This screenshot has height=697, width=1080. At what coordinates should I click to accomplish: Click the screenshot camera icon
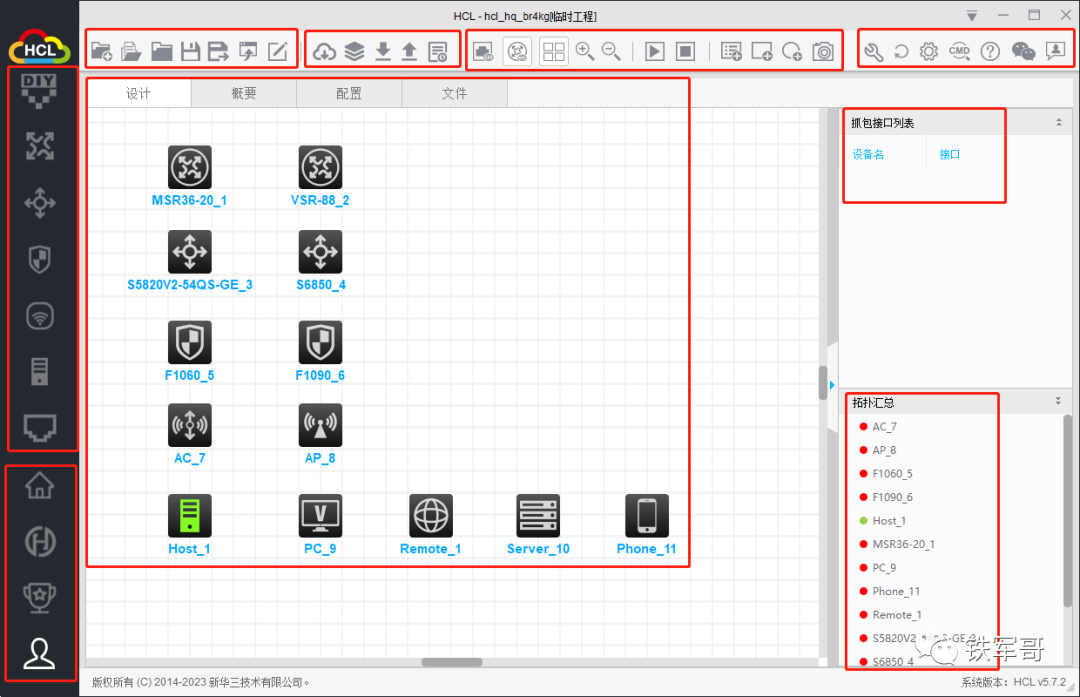(822, 52)
